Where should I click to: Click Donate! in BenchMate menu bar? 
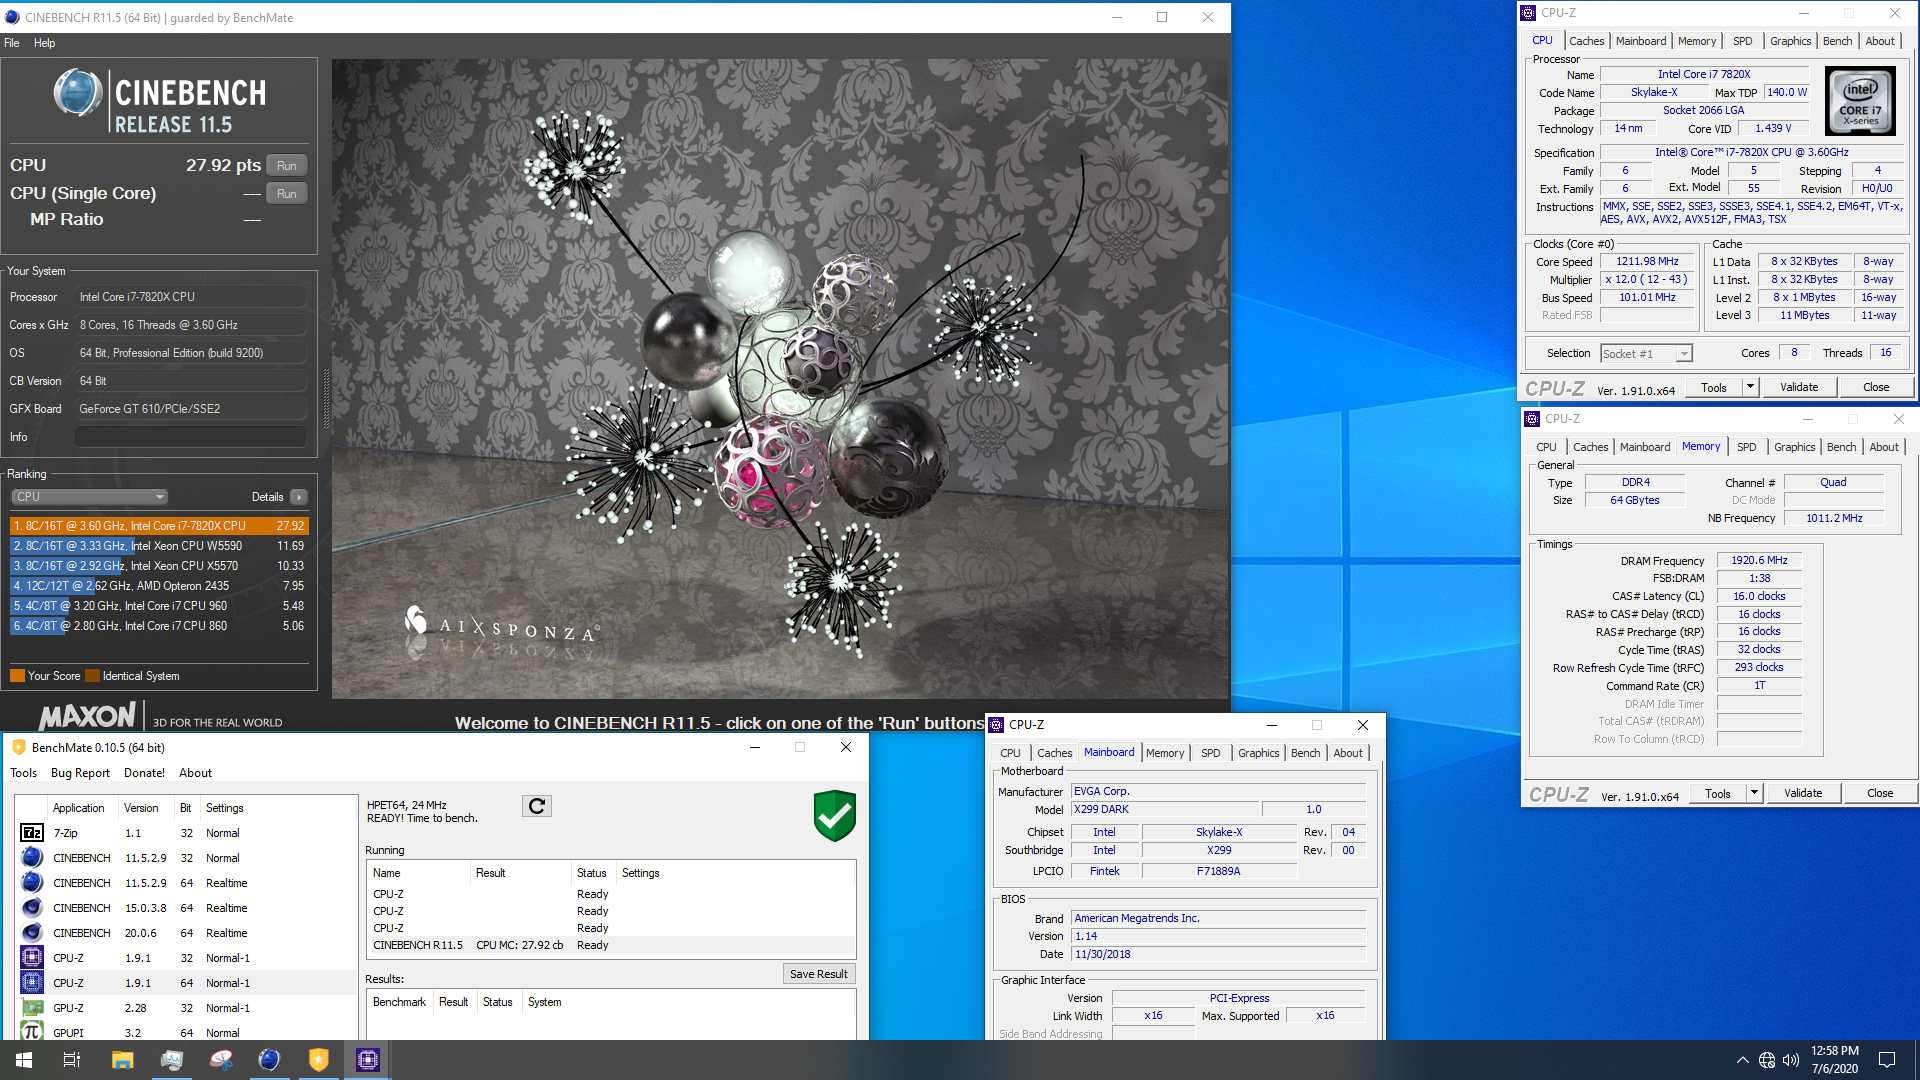click(x=144, y=773)
